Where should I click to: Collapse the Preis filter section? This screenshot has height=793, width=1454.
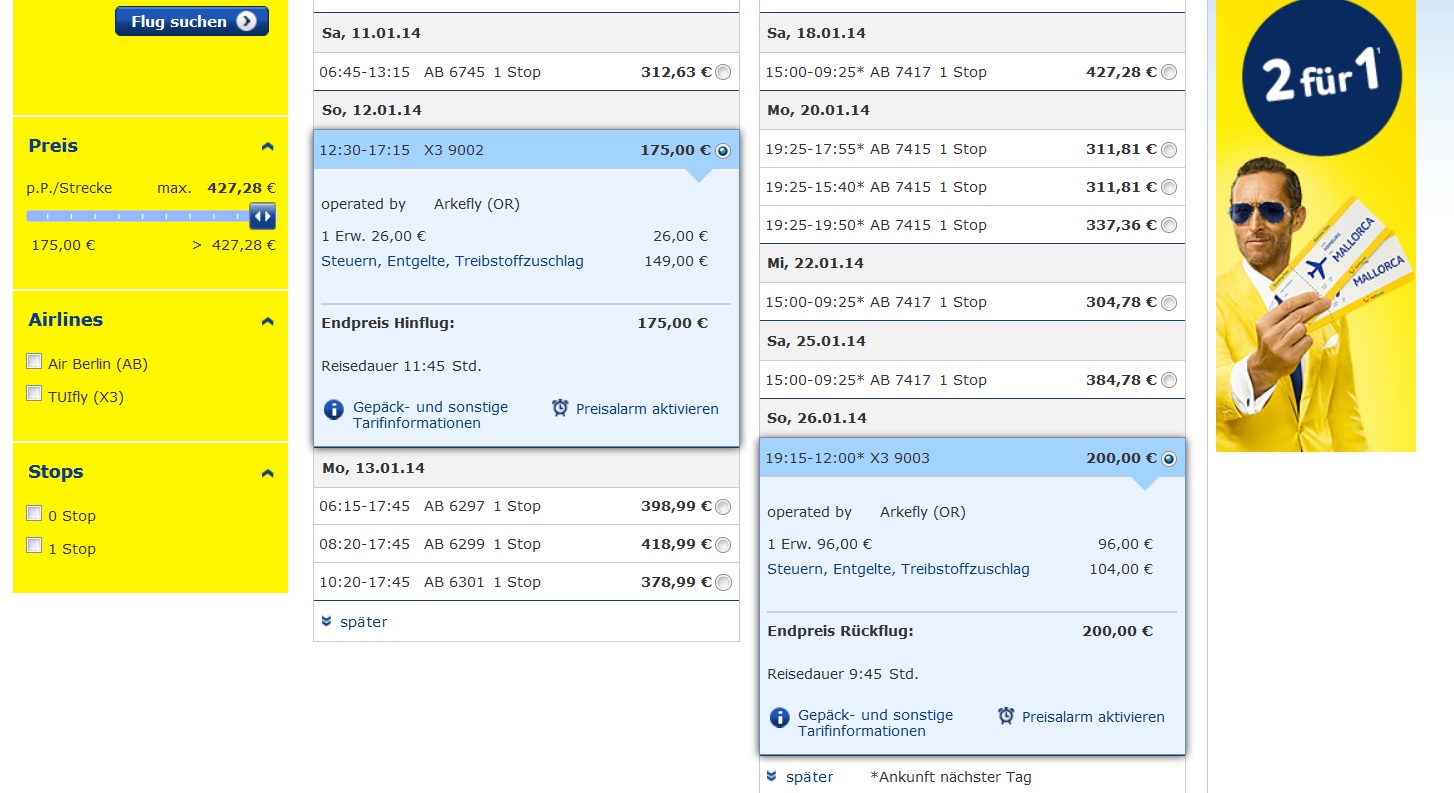[267, 147]
